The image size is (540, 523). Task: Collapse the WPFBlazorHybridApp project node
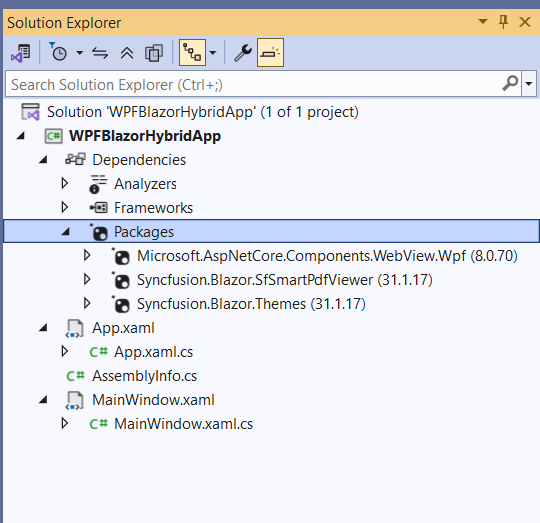pyautogui.click(x=21, y=136)
